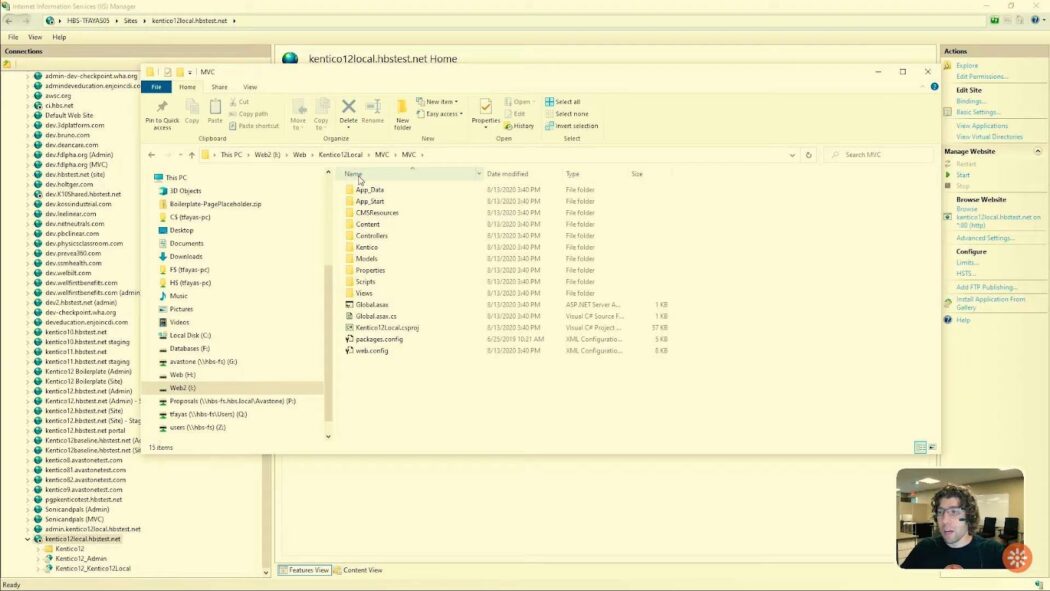Sort by Type column header

pos(573,174)
